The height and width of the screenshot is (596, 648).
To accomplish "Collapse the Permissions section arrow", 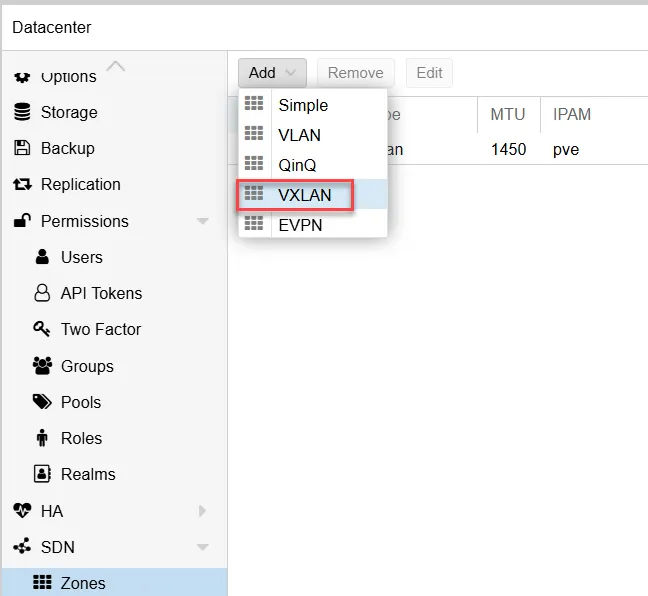I will [x=202, y=221].
